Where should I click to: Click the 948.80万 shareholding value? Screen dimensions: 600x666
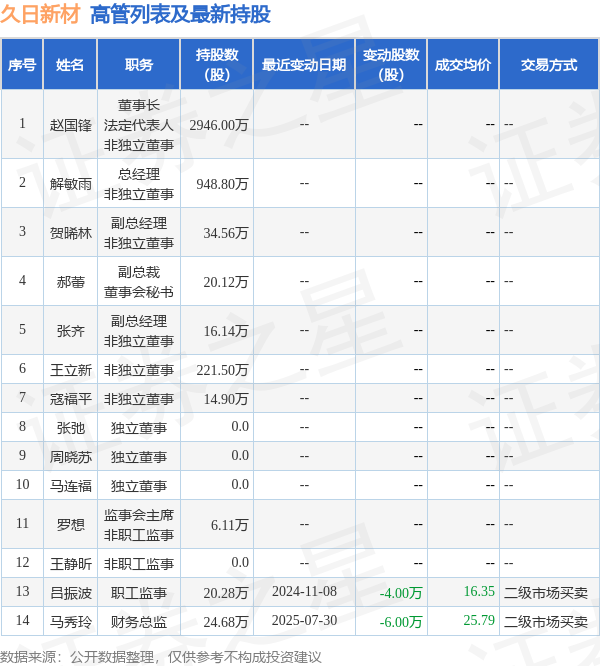pos(222,183)
